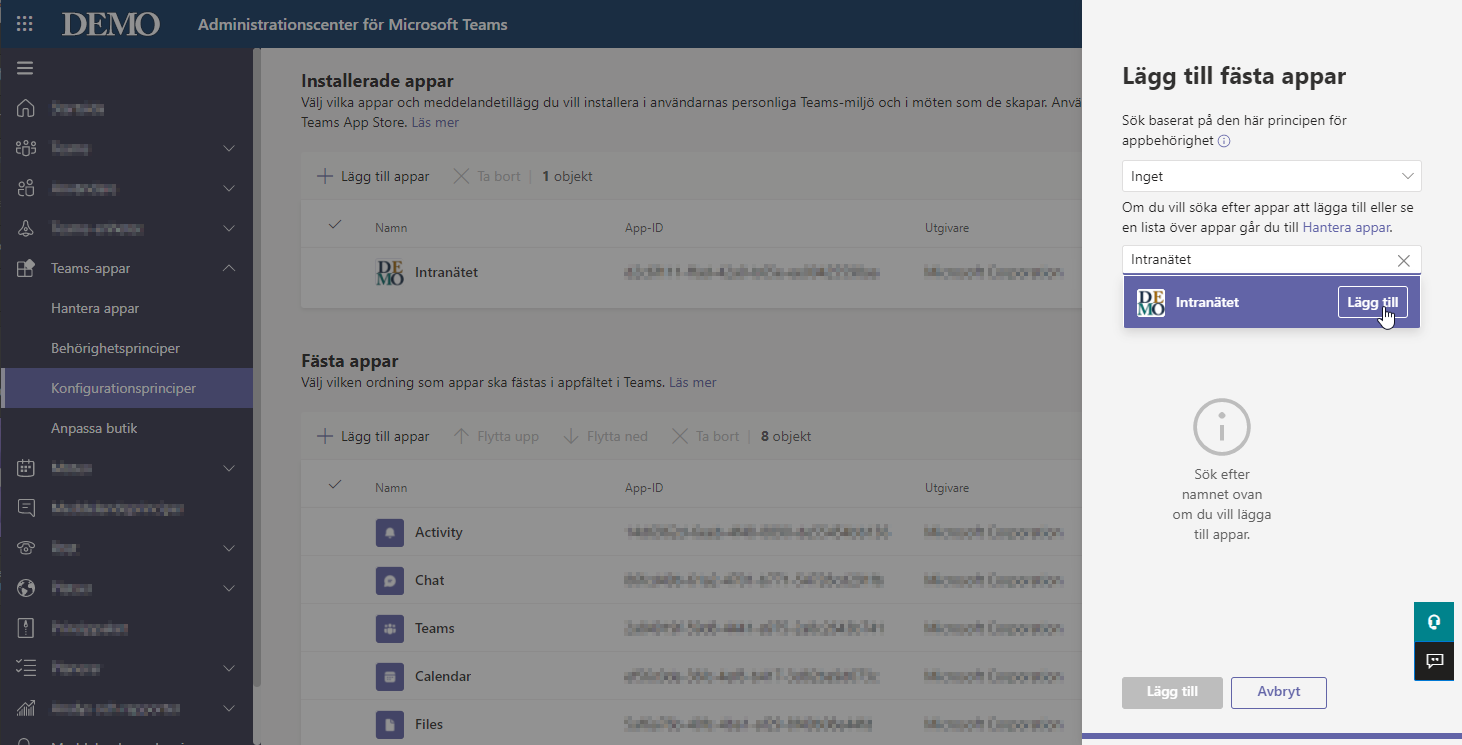Click the Files row name text
Screen dimensions: 1462x745
pos(429,724)
